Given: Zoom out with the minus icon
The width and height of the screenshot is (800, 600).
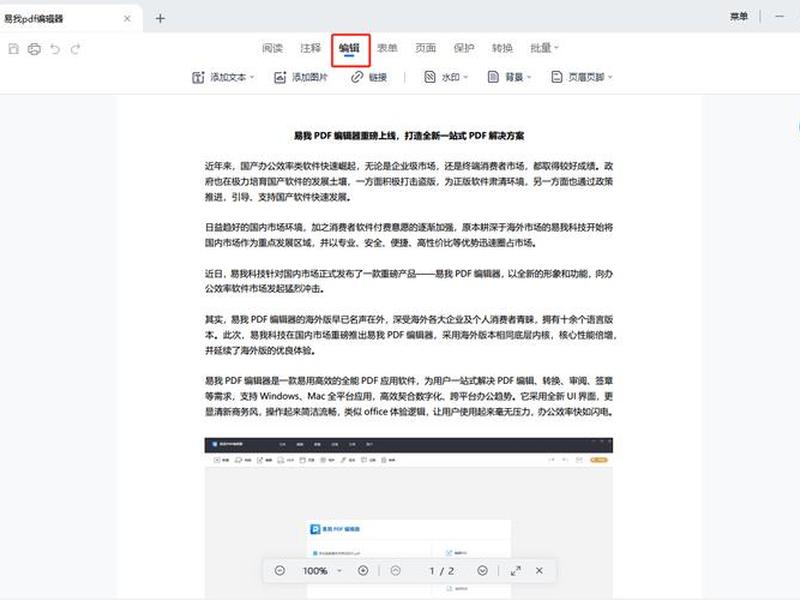Looking at the screenshot, I should [280, 570].
